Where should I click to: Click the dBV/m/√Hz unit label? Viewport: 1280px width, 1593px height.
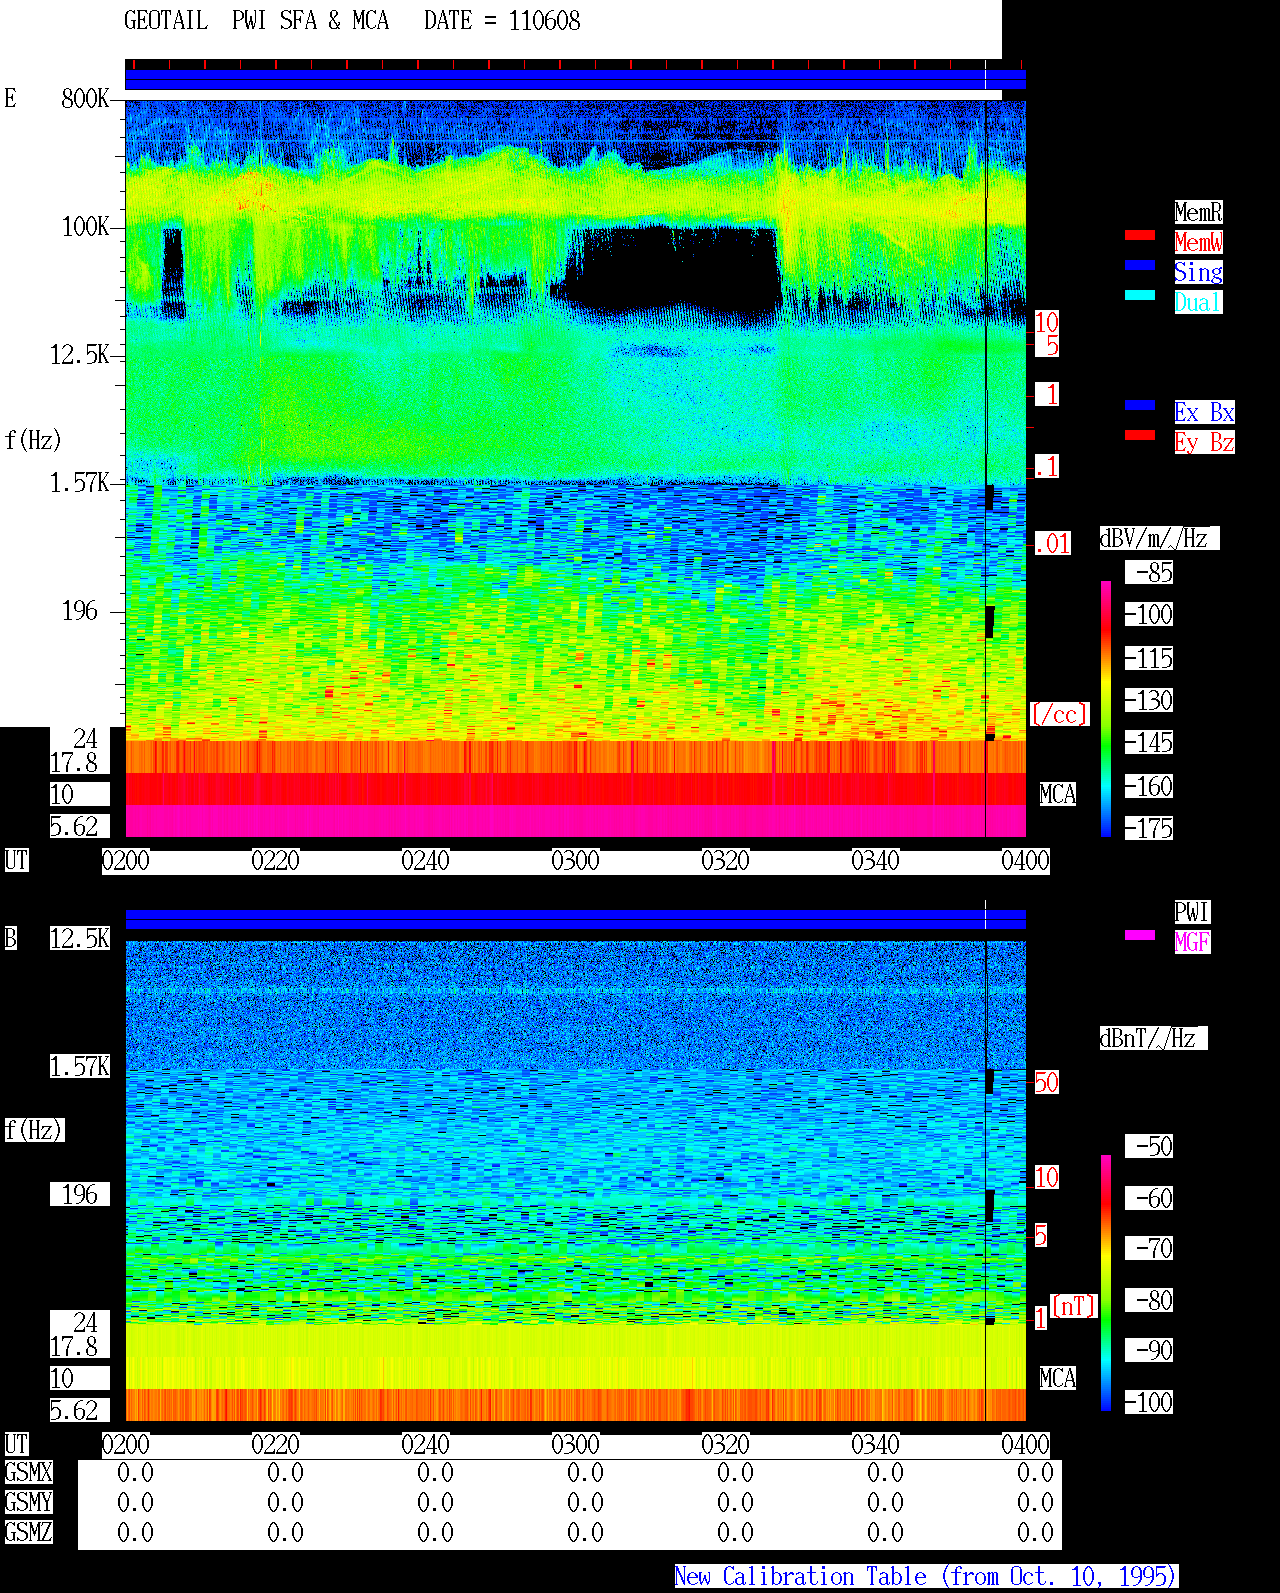pos(1159,538)
